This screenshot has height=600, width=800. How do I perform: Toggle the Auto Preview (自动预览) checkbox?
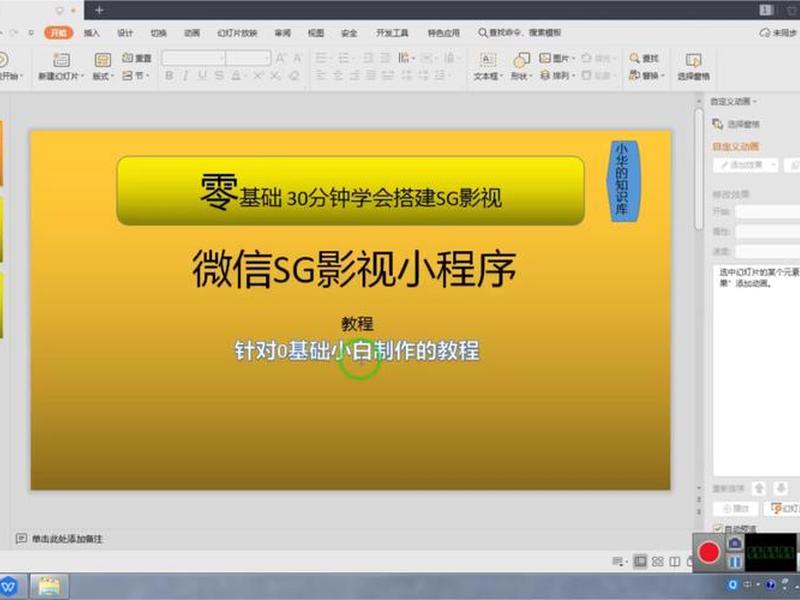718,529
